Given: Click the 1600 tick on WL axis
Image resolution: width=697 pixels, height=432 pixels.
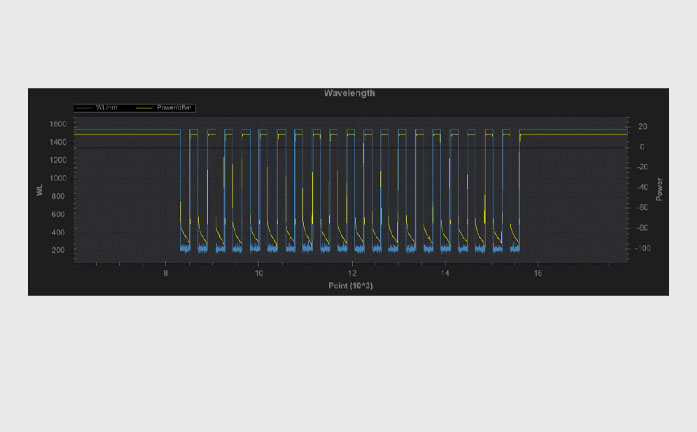Looking at the screenshot, I should pos(58,124).
